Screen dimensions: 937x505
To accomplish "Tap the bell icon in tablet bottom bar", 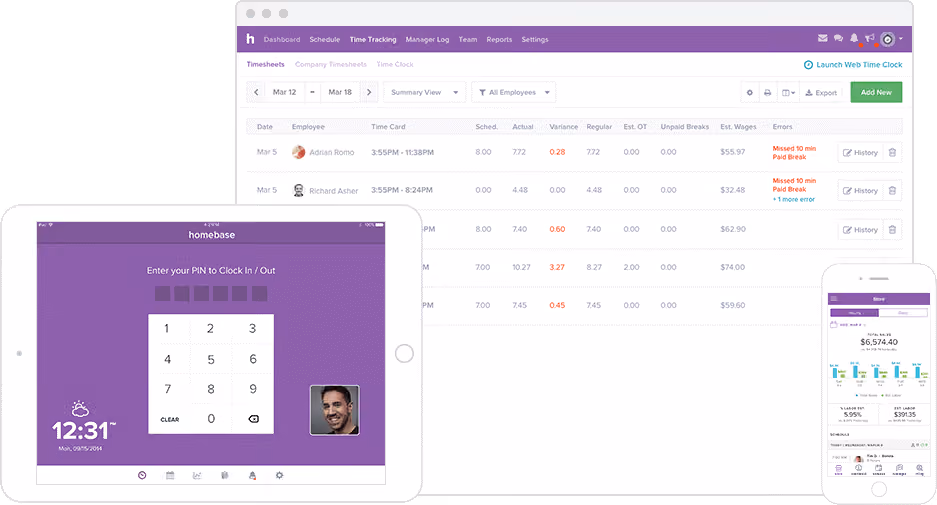I will (252, 475).
